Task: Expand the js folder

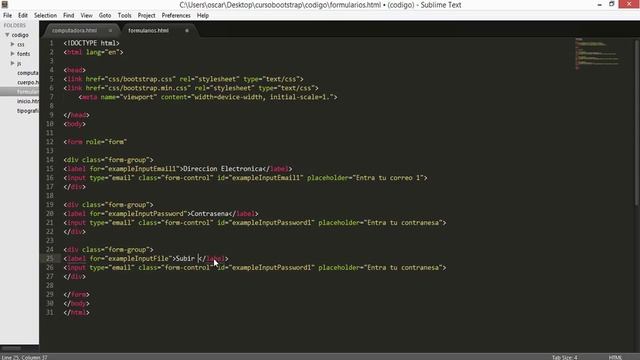Action: [x=13, y=63]
